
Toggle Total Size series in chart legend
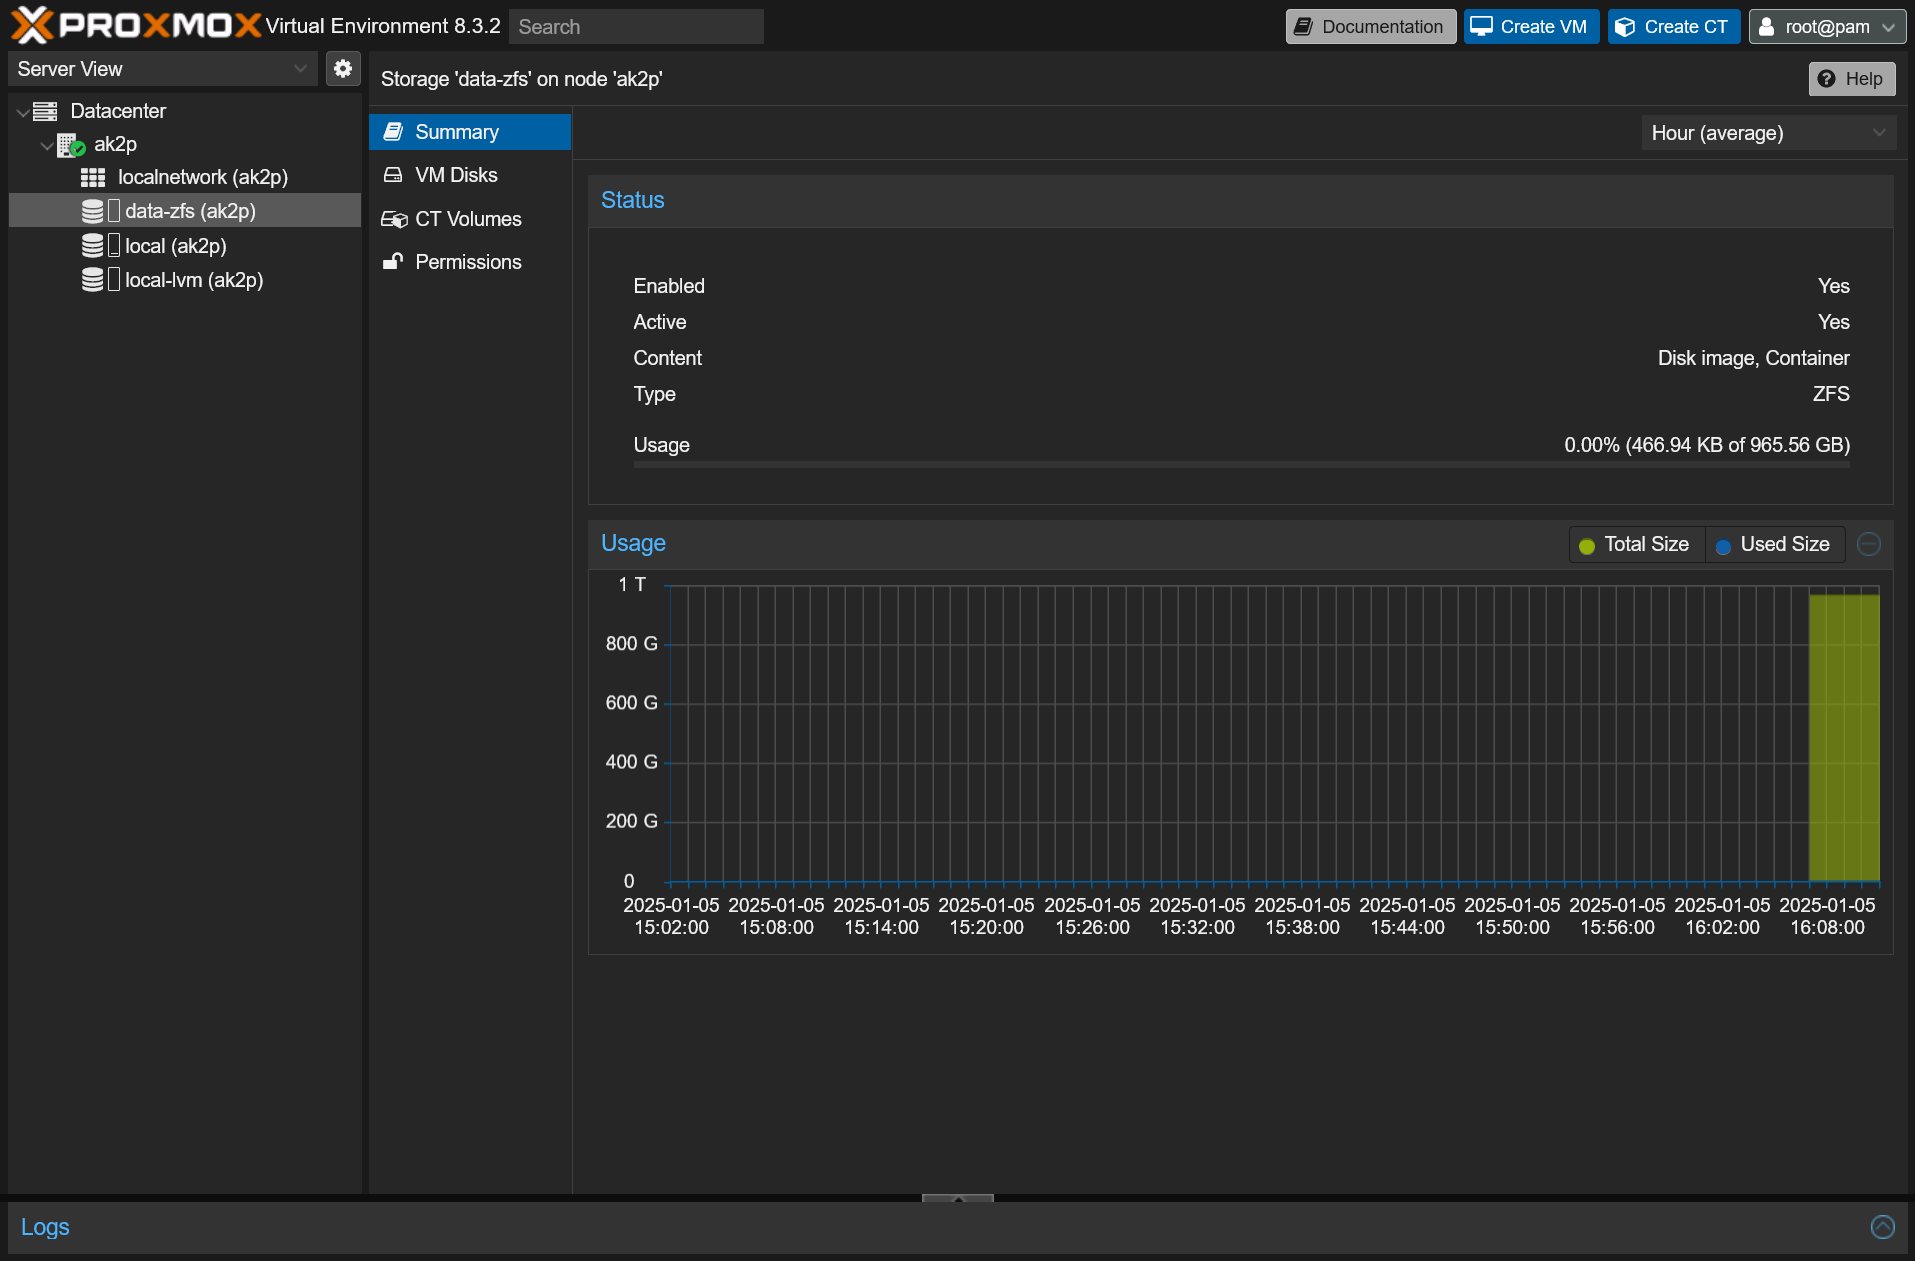coord(1635,545)
